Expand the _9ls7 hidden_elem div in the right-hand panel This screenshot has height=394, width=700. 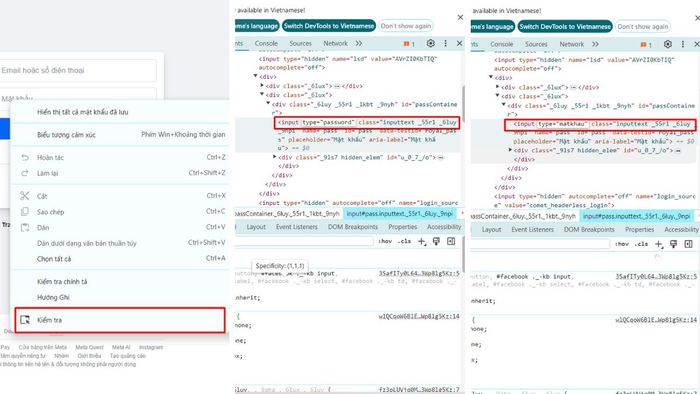(510, 150)
